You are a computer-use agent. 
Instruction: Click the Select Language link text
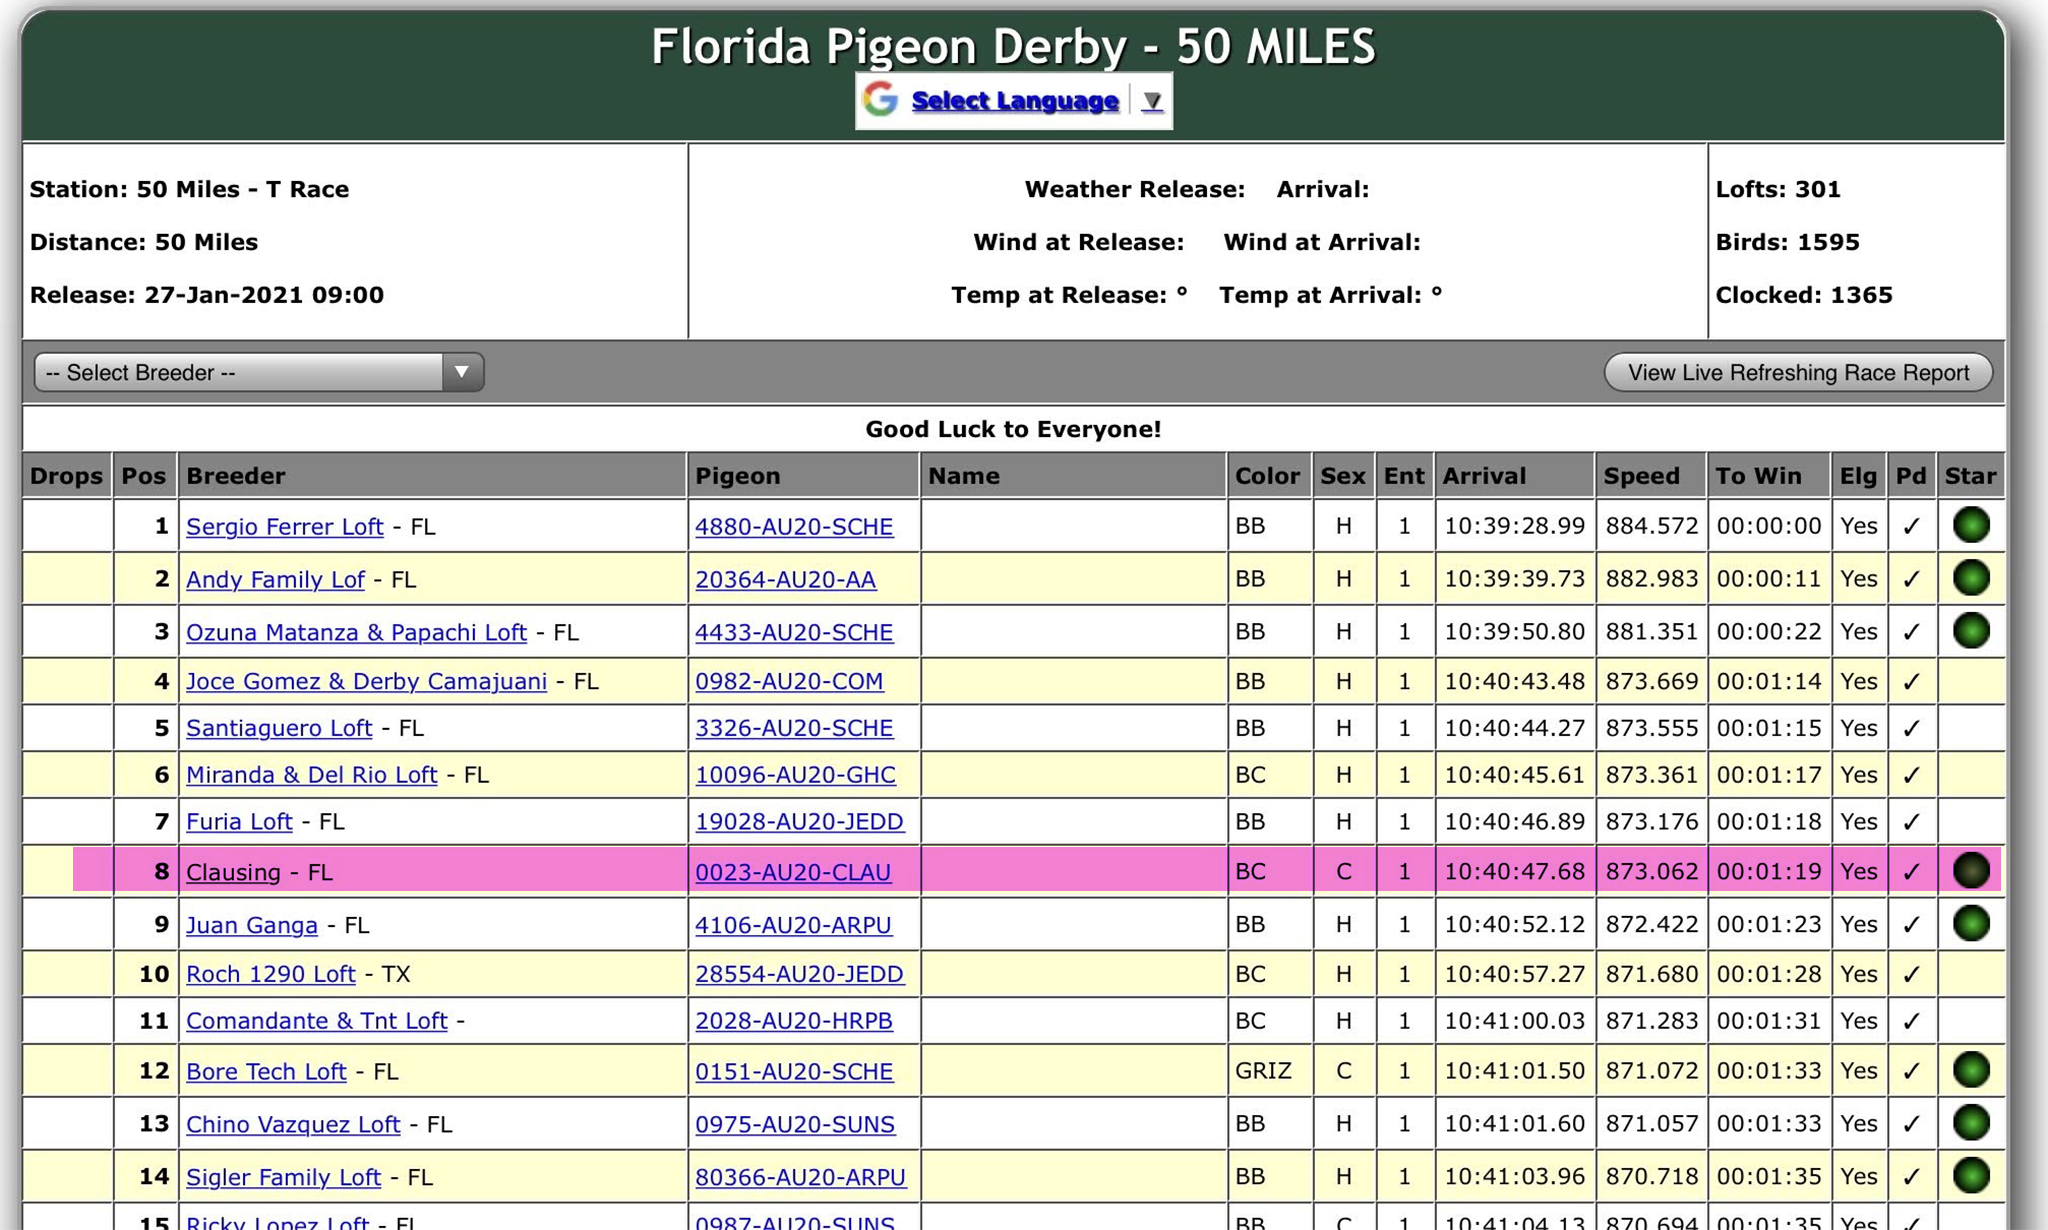pyautogui.click(x=1014, y=101)
